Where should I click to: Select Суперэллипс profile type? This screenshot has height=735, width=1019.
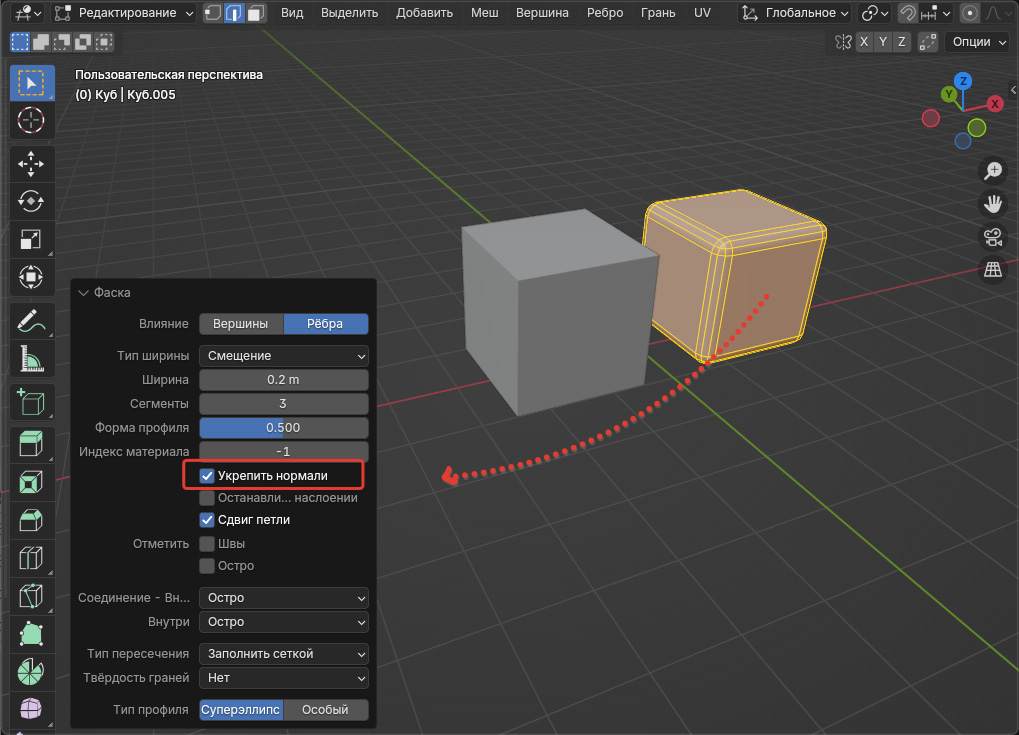(x=241, y=710)
